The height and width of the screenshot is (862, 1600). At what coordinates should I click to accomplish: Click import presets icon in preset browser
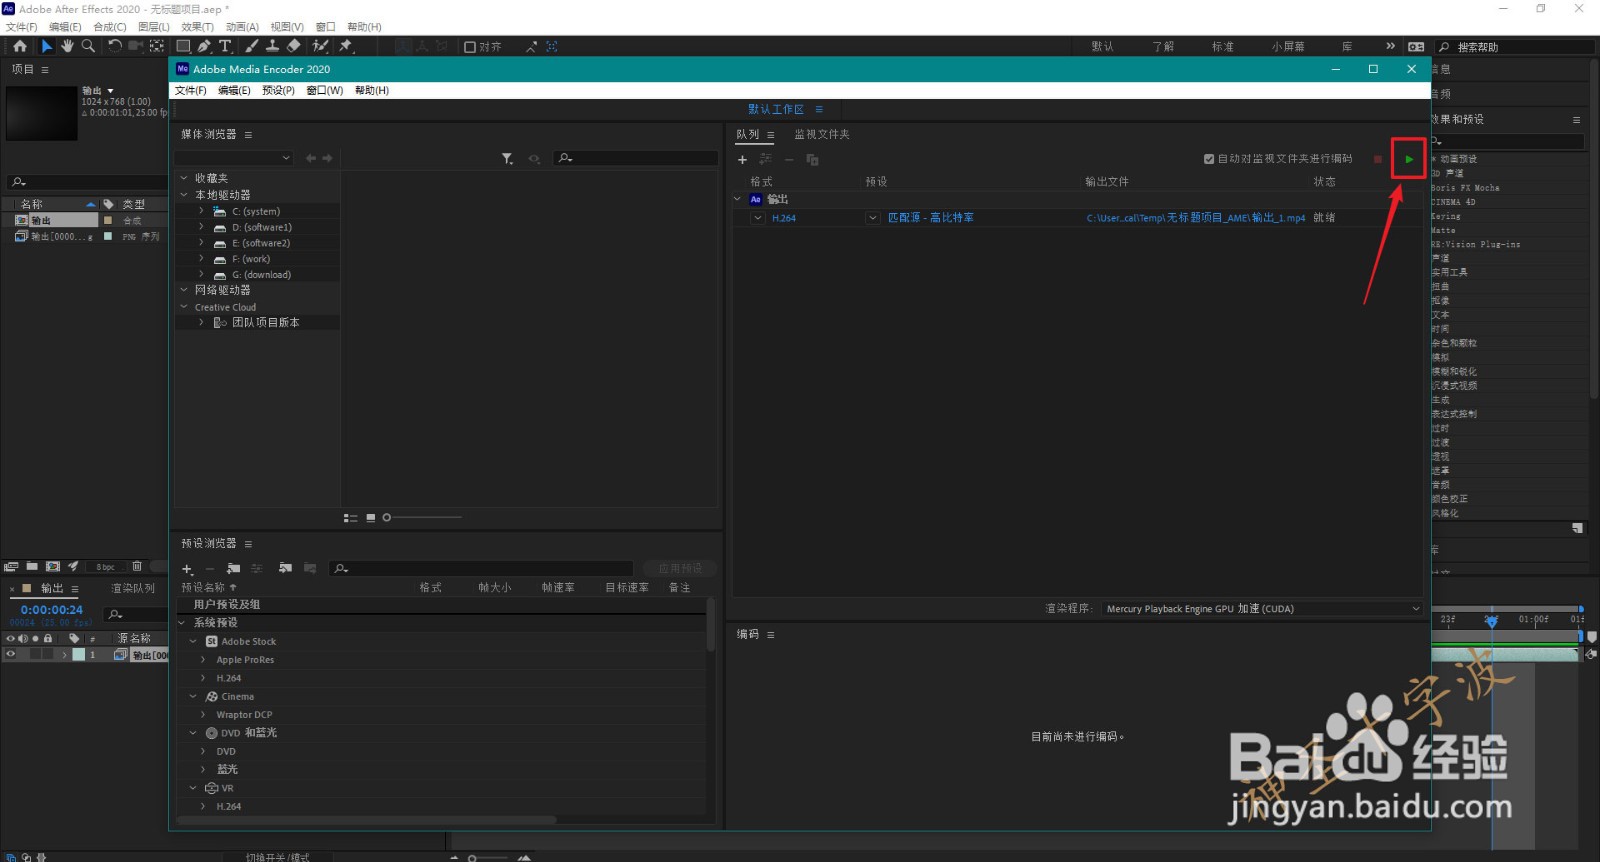[285, 568]
